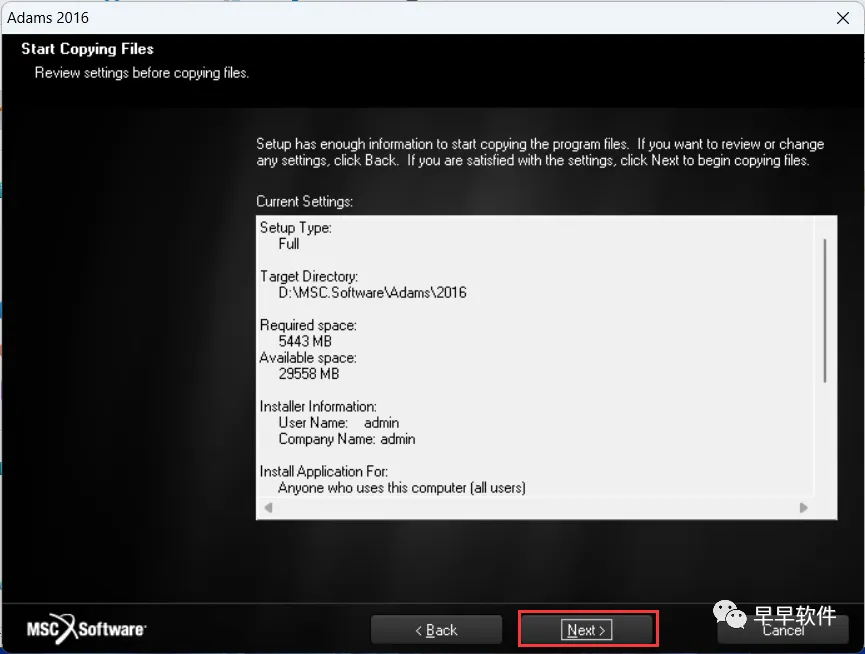Click the 'Full' setup type value
The image size is (865, 654).
pos(289,244)
